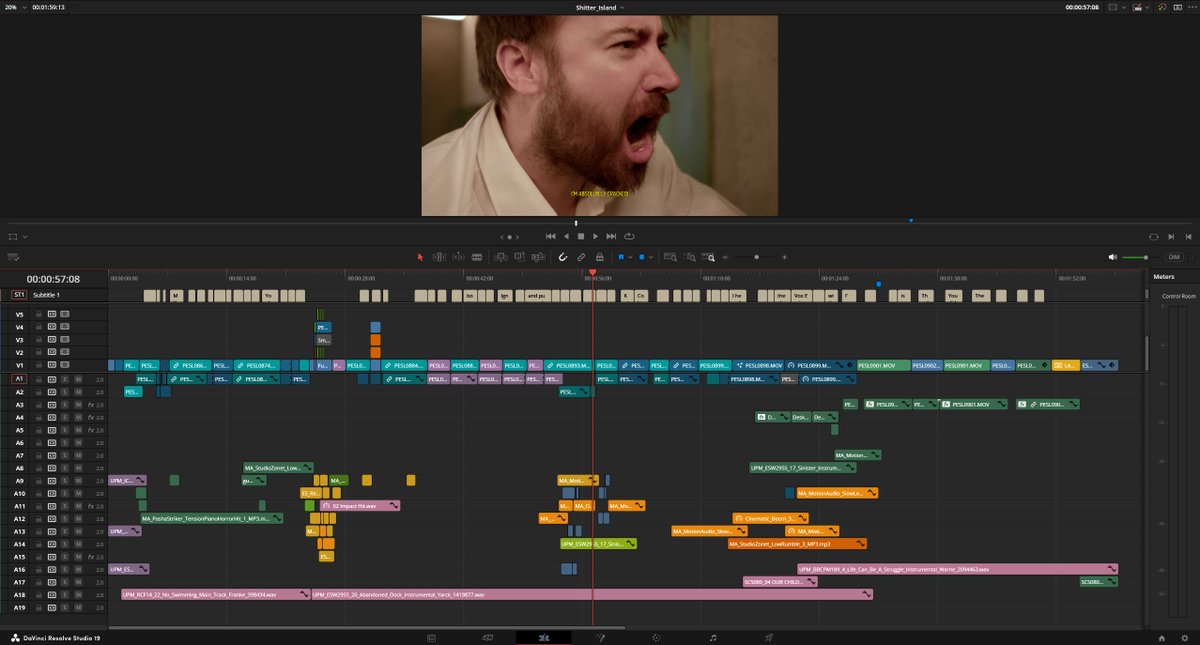1200x645 pixels.
Task: Jump to last frame of timeline
Action: [x=612, y=236]
